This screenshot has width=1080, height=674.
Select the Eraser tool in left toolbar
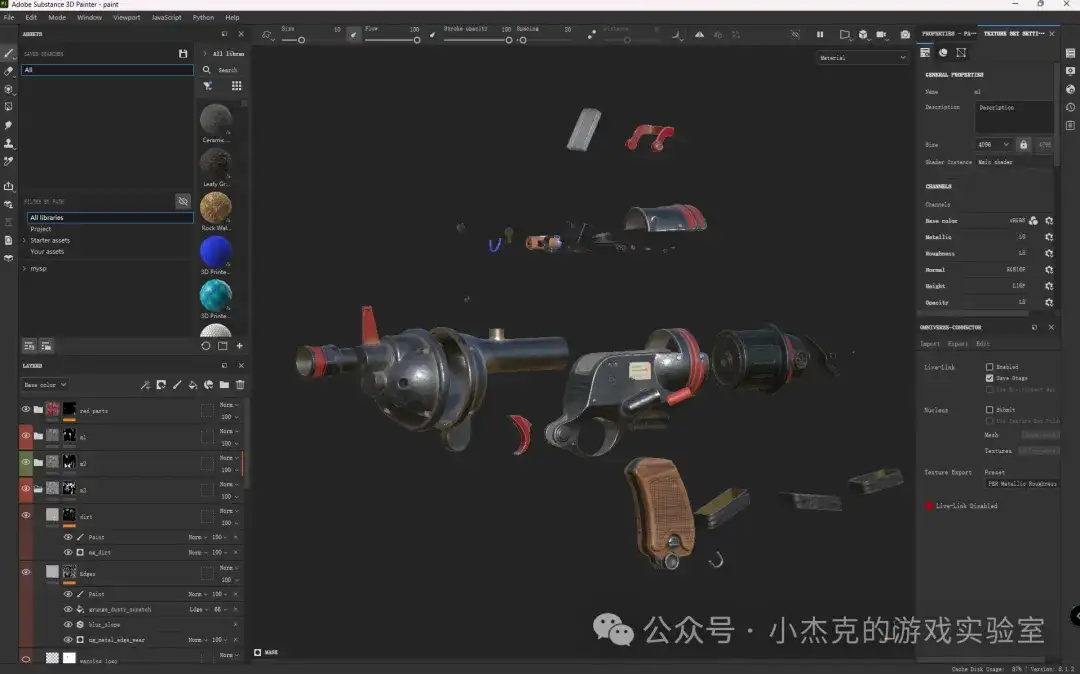(9, 71)
